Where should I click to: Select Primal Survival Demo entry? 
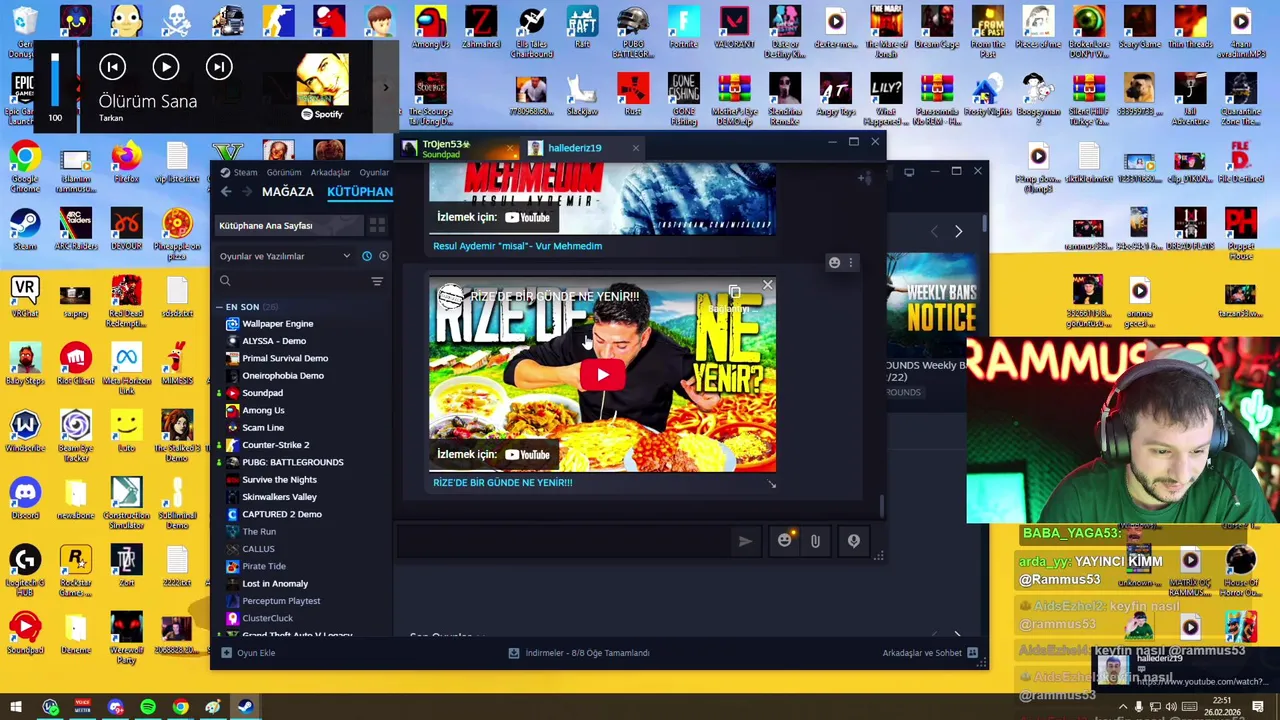(285, 358)
